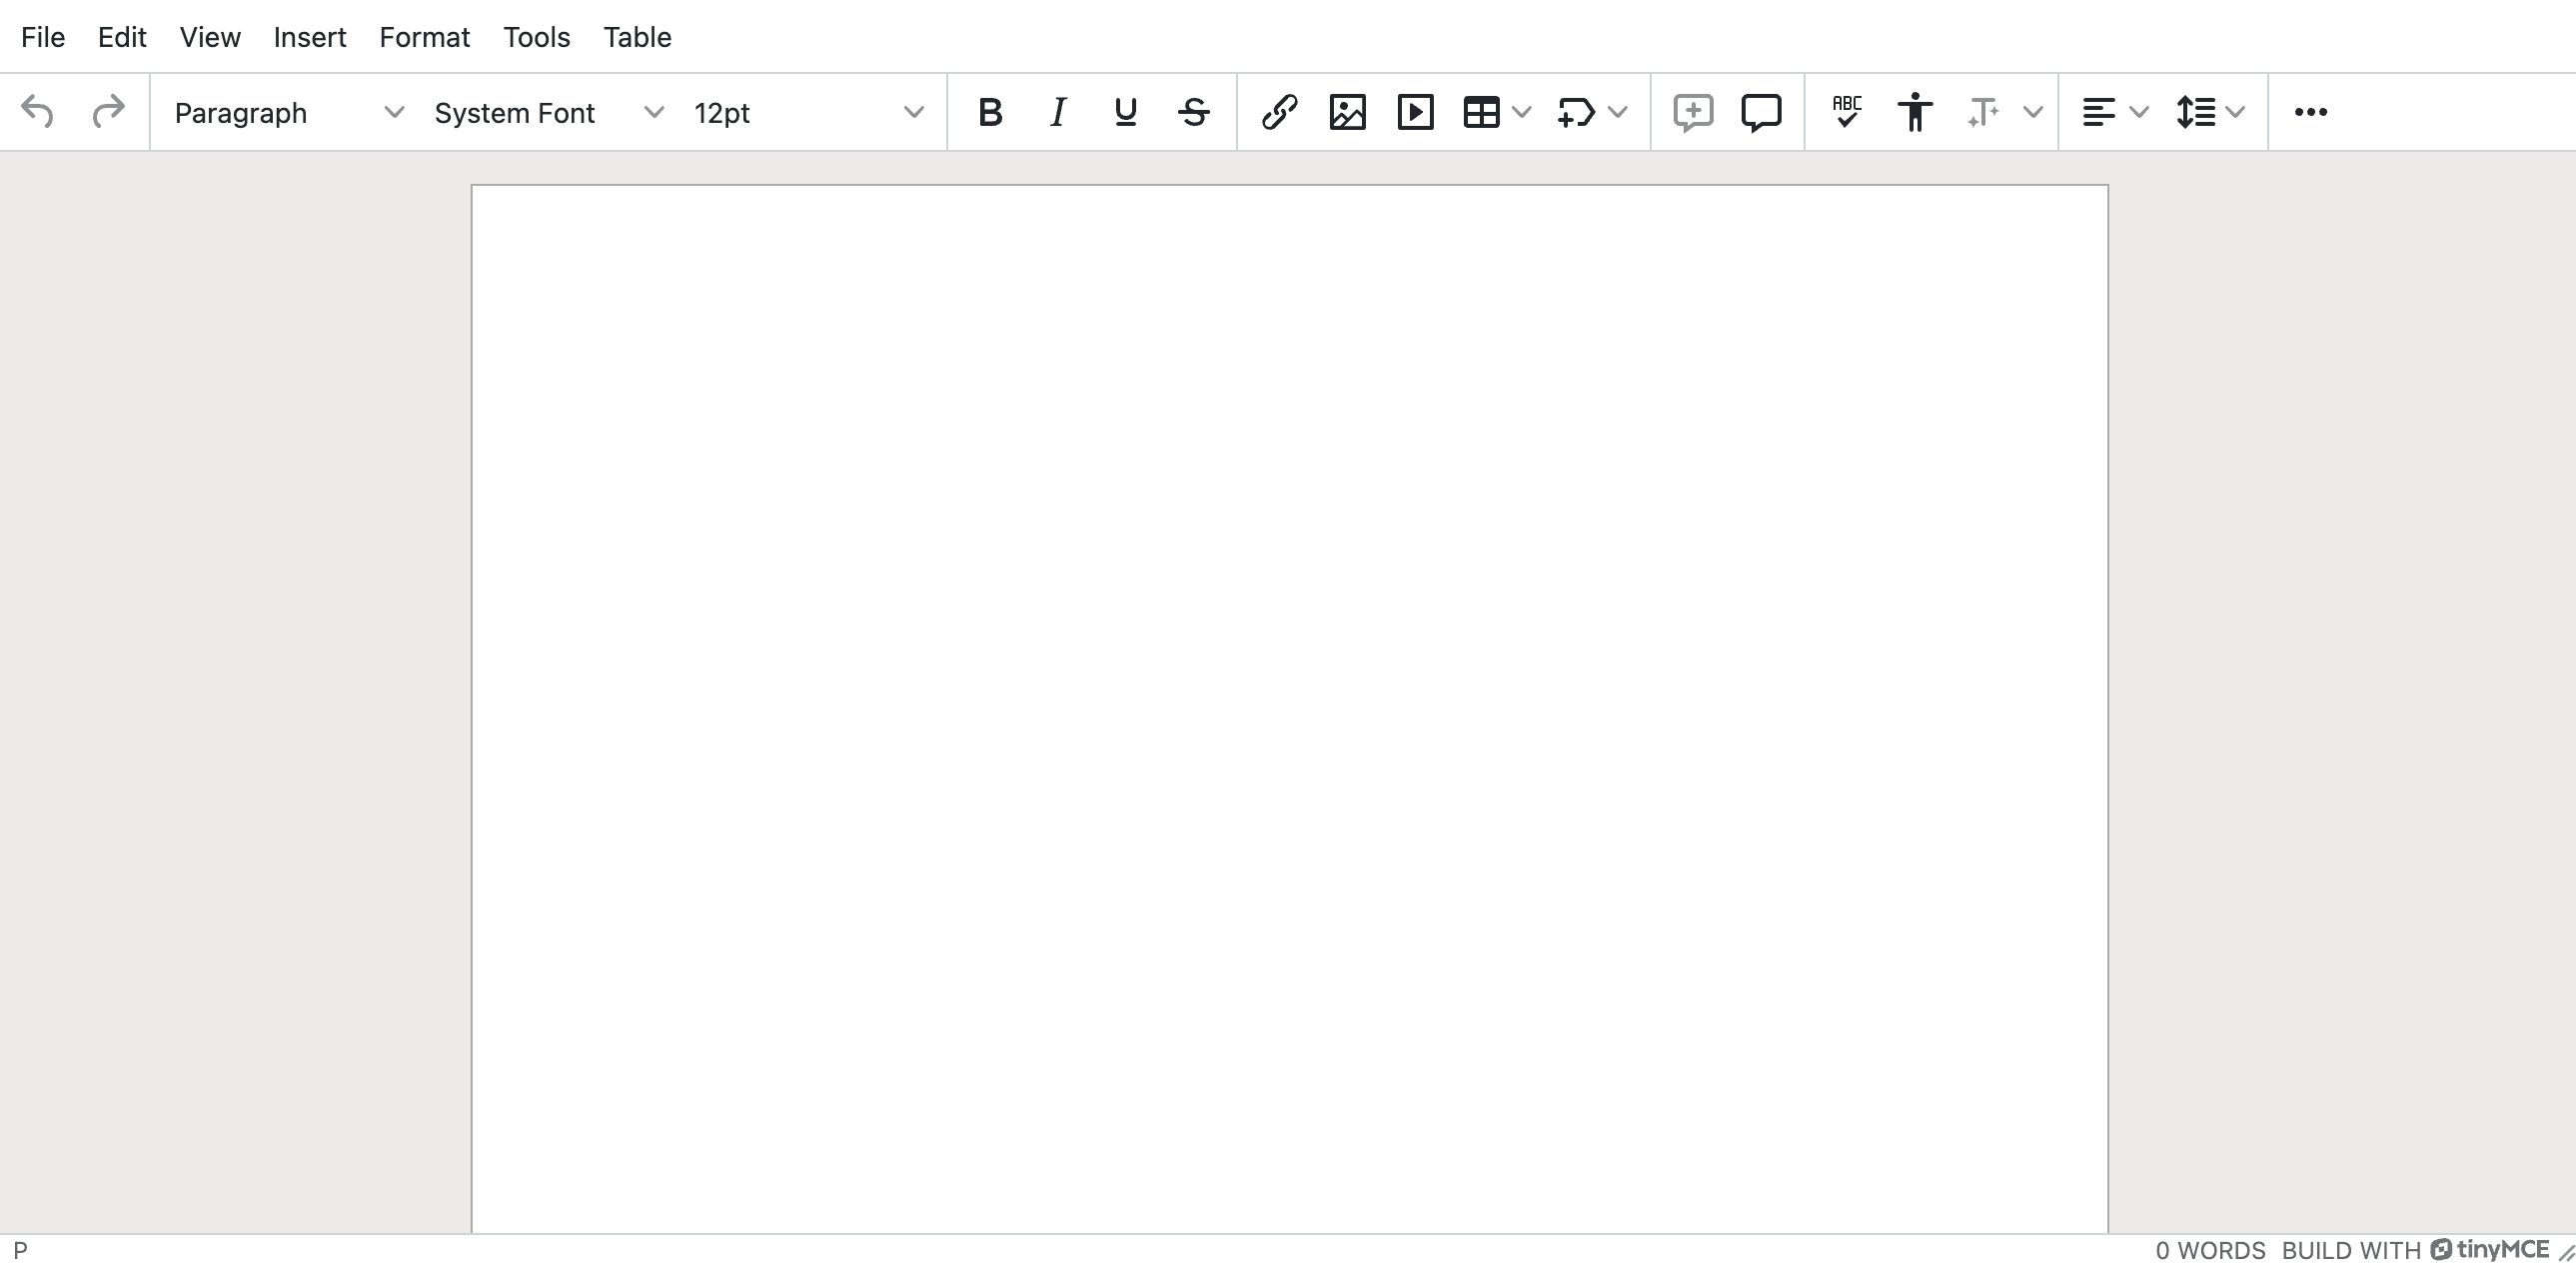Open the Tools menu
The width and height of the screenshot is (2576, 1265).
(537, 37)
